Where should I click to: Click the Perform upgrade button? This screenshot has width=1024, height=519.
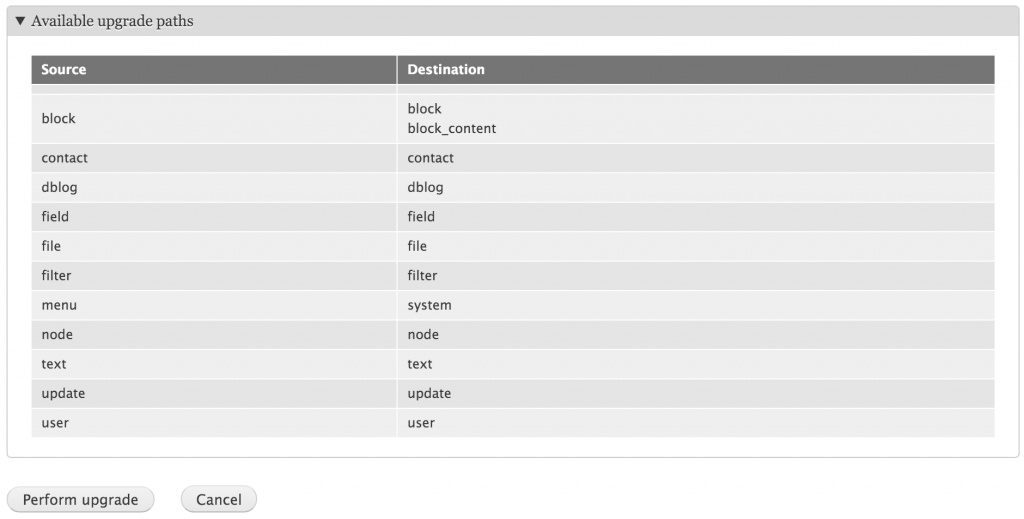[80, 499]
